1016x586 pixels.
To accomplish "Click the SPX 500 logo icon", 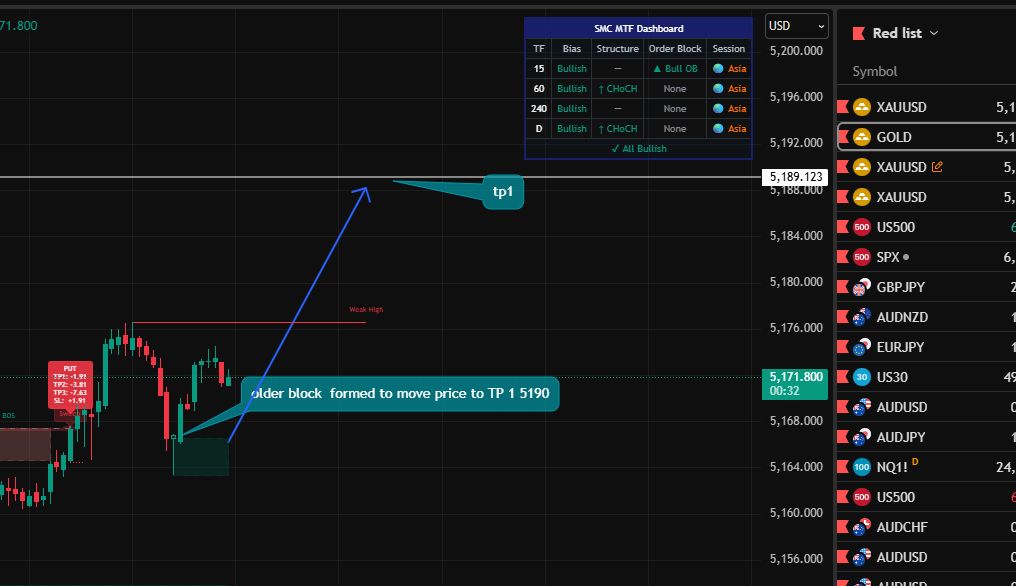I will tap(861, 257).
